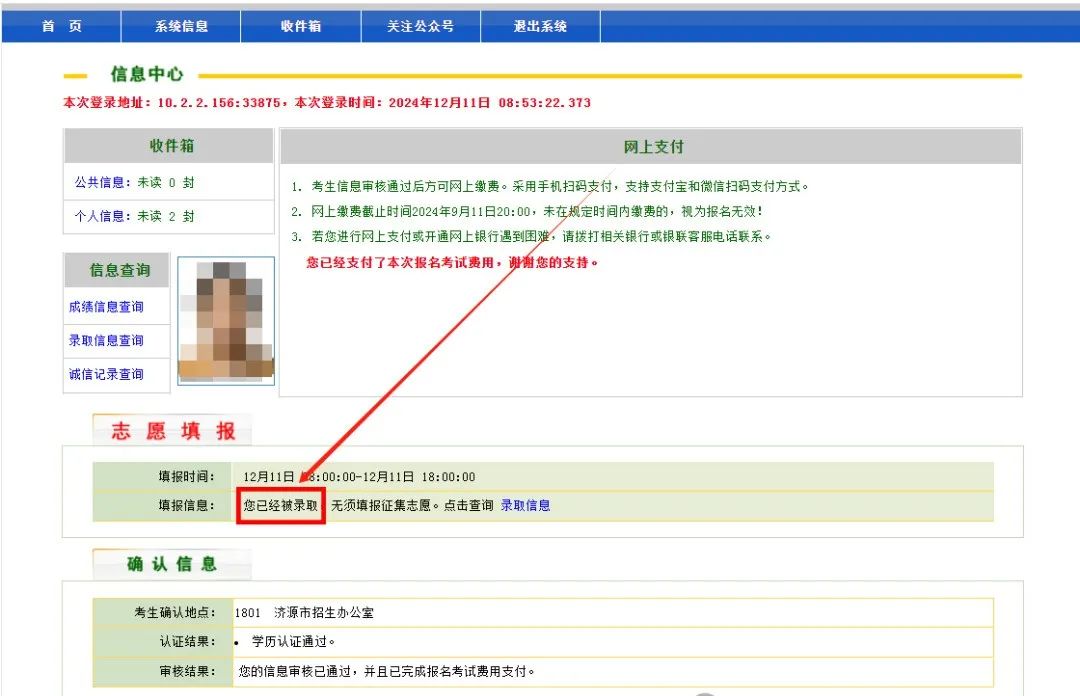The height and width of the screenshot is (696, 1080).
Task: Click 退出系统 to log out
Action: [x=540, y=26]
